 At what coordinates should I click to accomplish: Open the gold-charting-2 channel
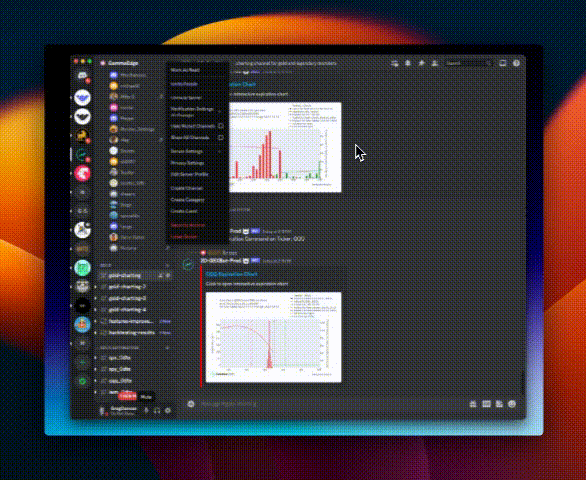(127, 298)
